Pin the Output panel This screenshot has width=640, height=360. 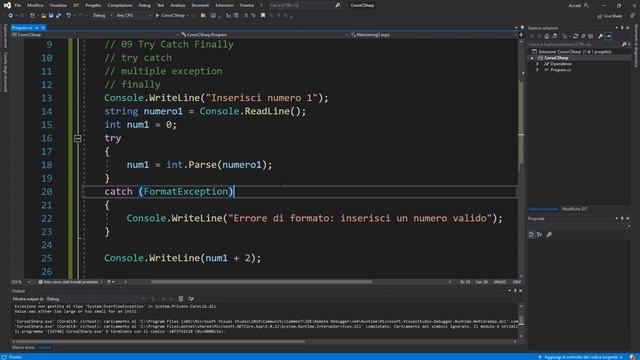[515, 291]
